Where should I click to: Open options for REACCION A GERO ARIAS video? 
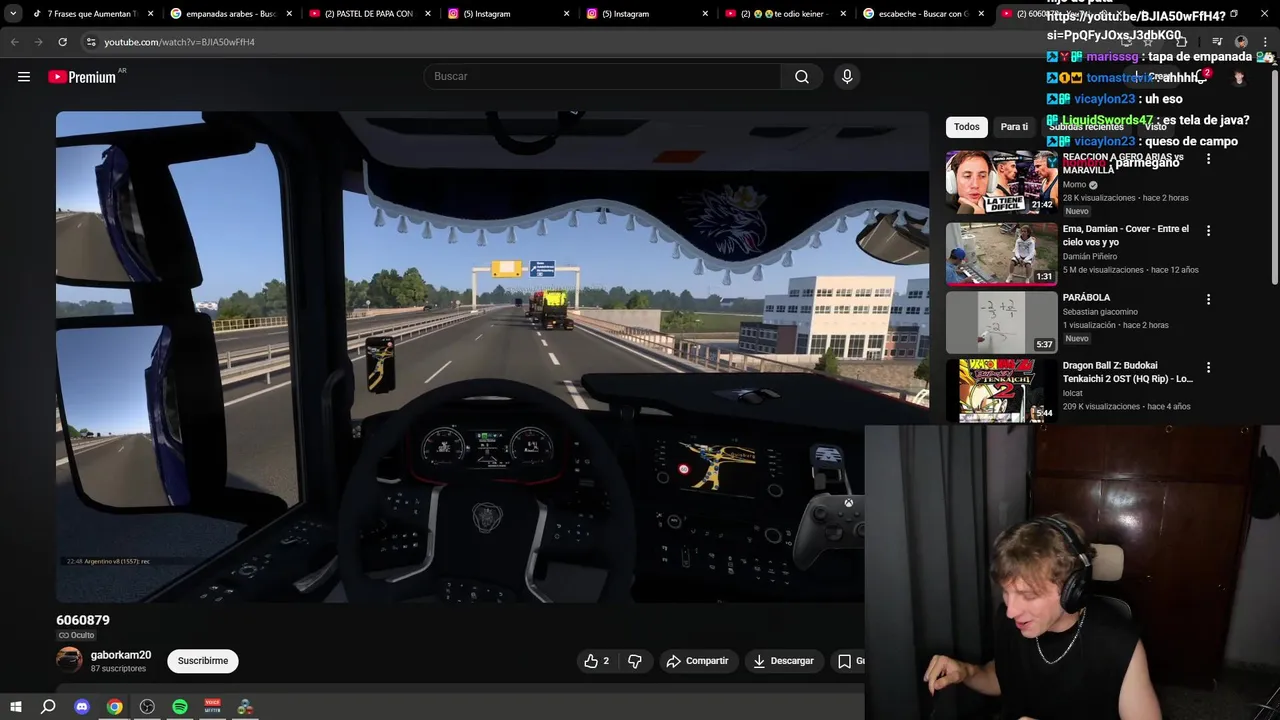(x=1208, y=160)
